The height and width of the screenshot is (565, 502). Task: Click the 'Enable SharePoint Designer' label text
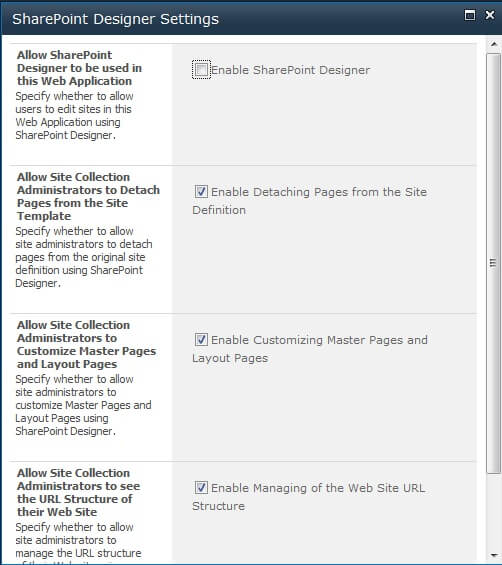point(290,70)
